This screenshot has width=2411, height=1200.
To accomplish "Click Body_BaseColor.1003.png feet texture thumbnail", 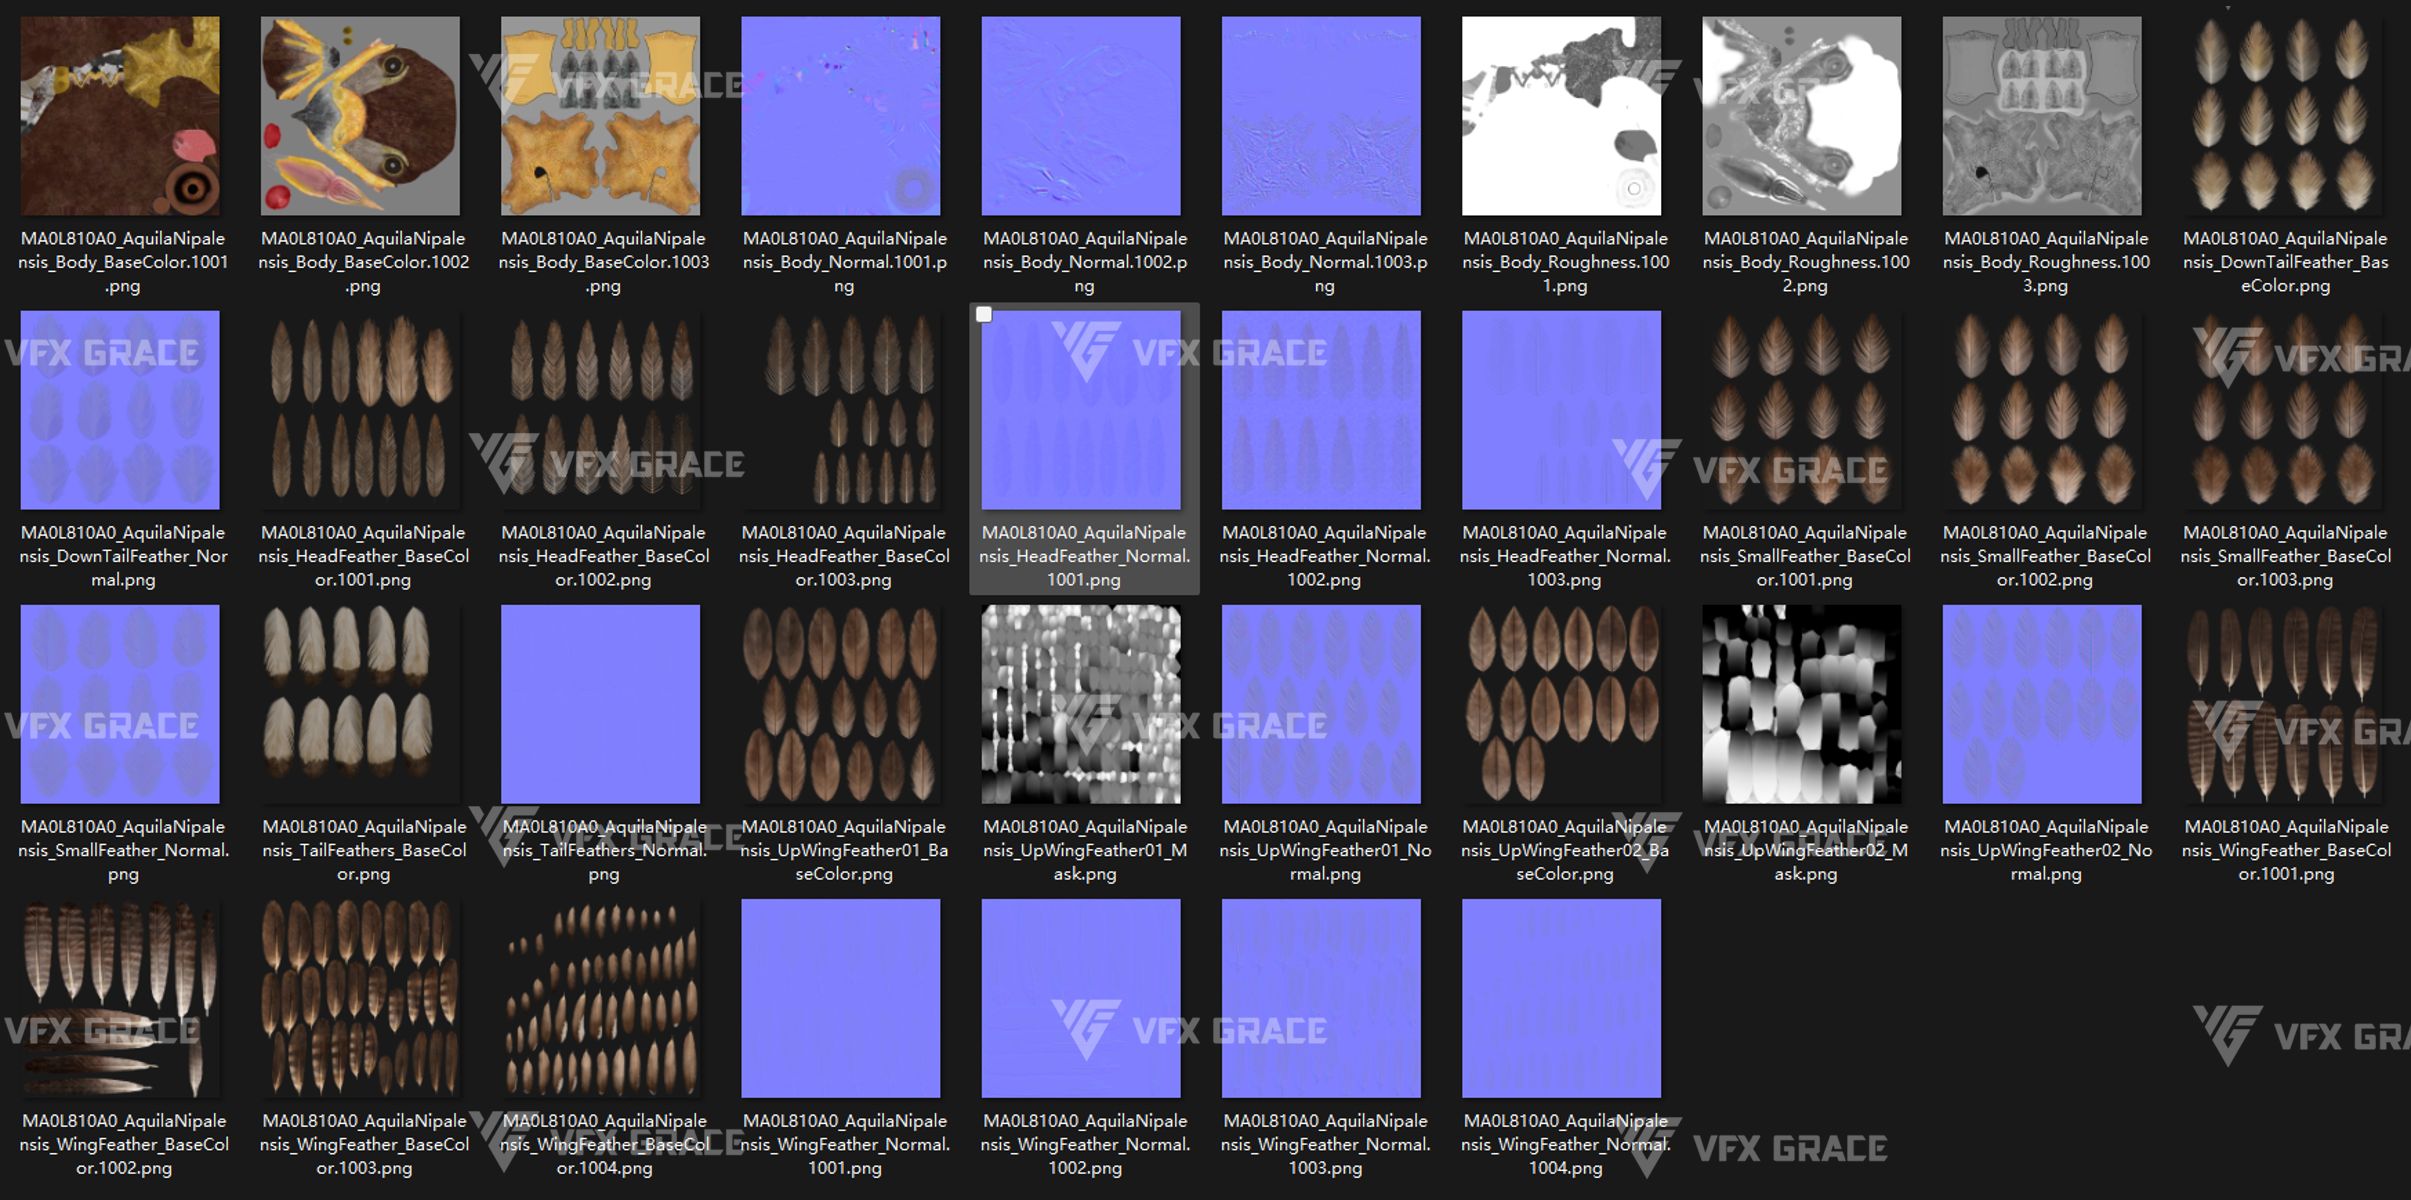I will (600, 116).
